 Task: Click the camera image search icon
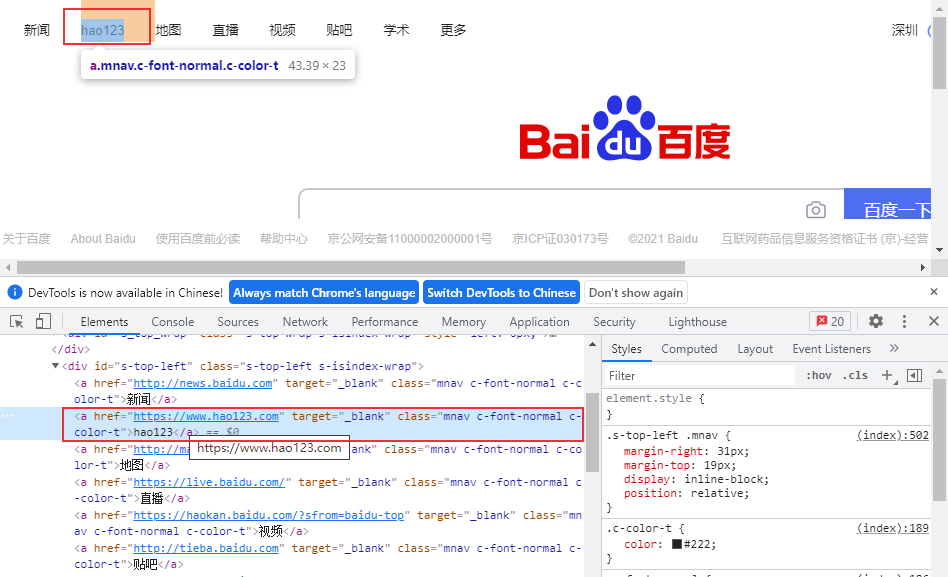(x=816, y=209)
